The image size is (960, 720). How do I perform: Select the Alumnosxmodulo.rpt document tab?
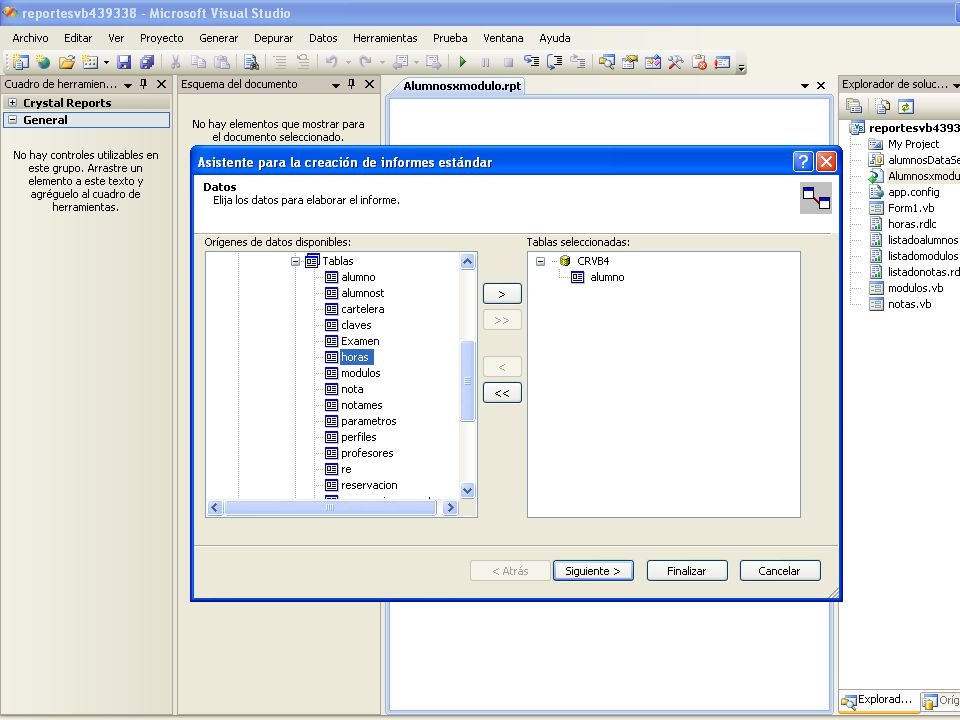[x=462, y=86]
